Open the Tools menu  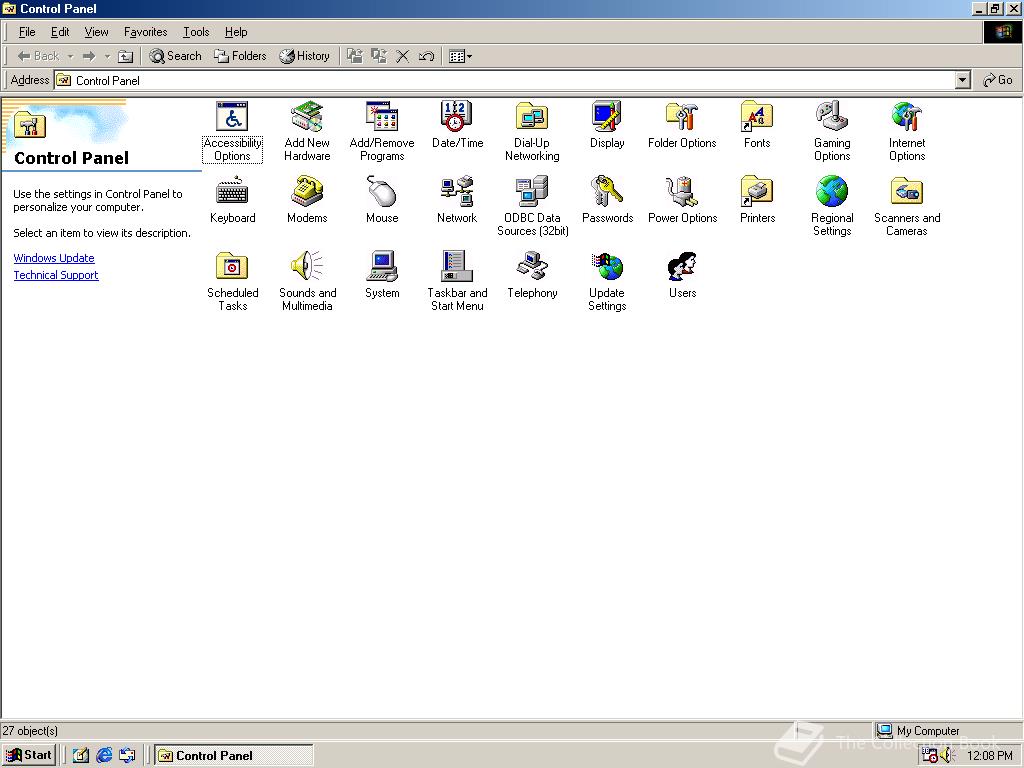click(x=196, y=32)
